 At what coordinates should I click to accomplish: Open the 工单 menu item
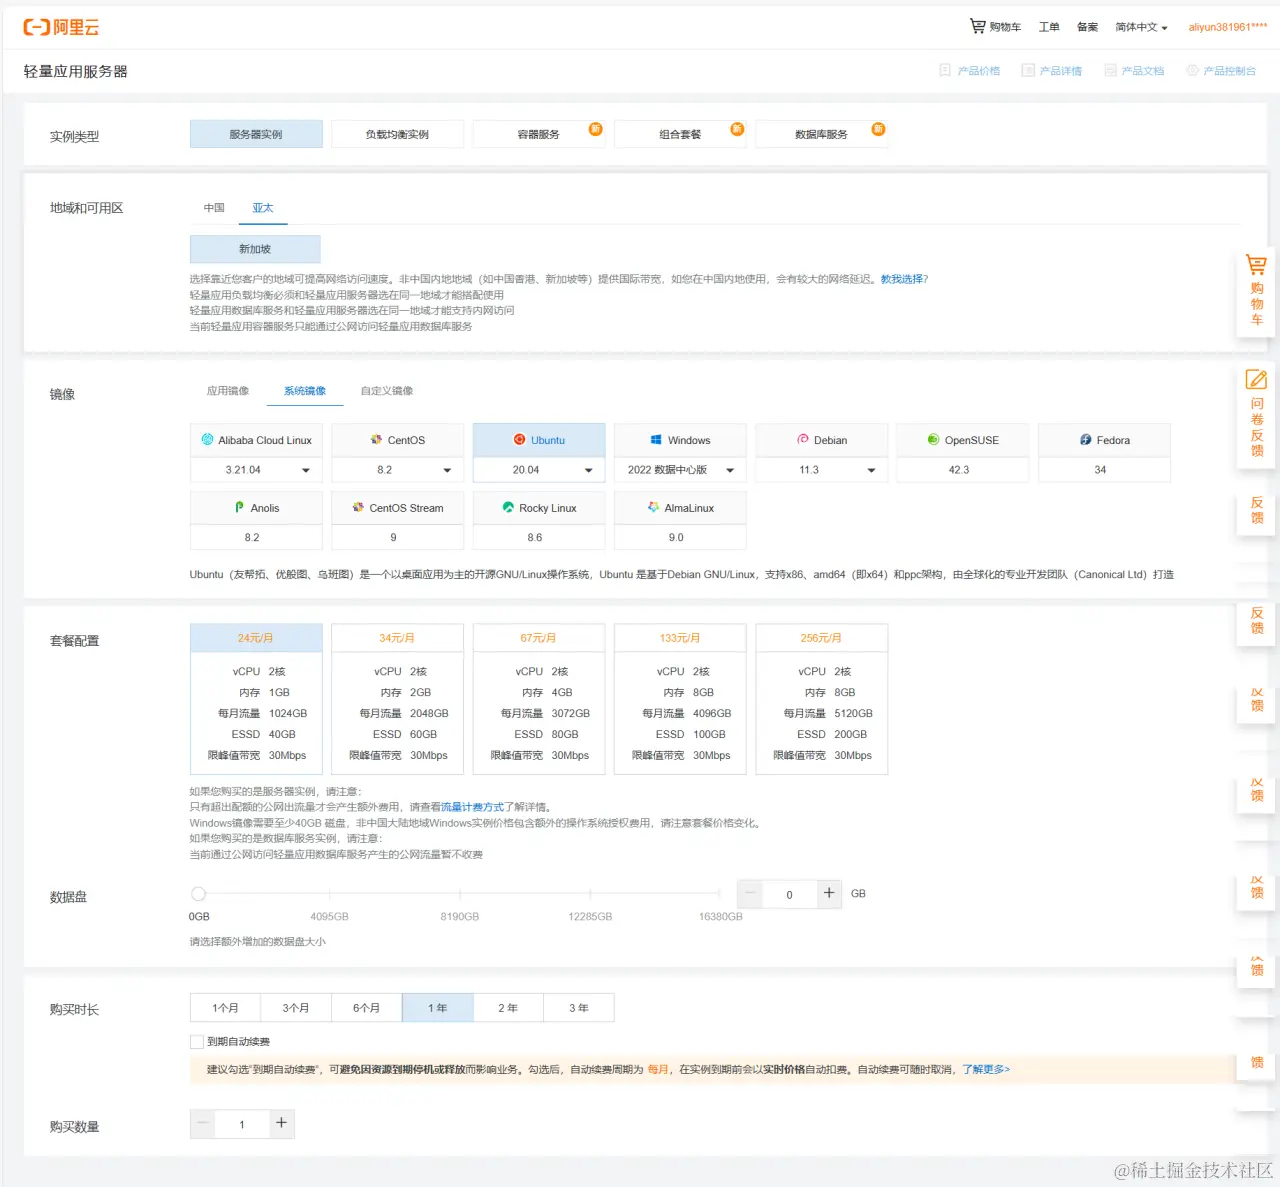[x=1049, y=27]
